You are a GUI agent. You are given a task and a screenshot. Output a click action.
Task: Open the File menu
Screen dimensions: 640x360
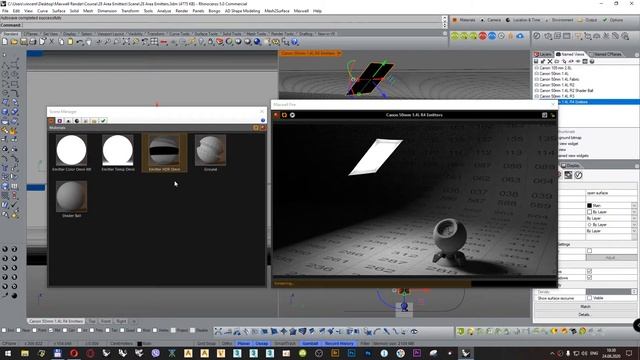(x=5, y=11)
